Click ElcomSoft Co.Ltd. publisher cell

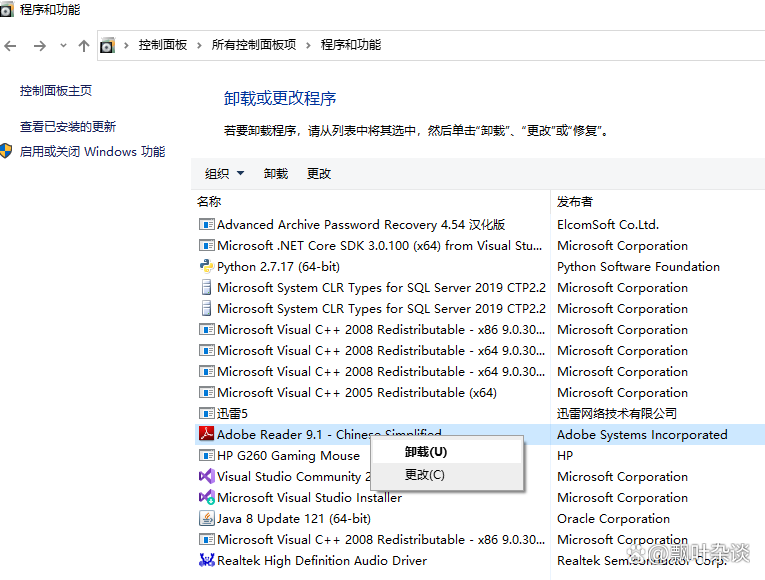608,224
